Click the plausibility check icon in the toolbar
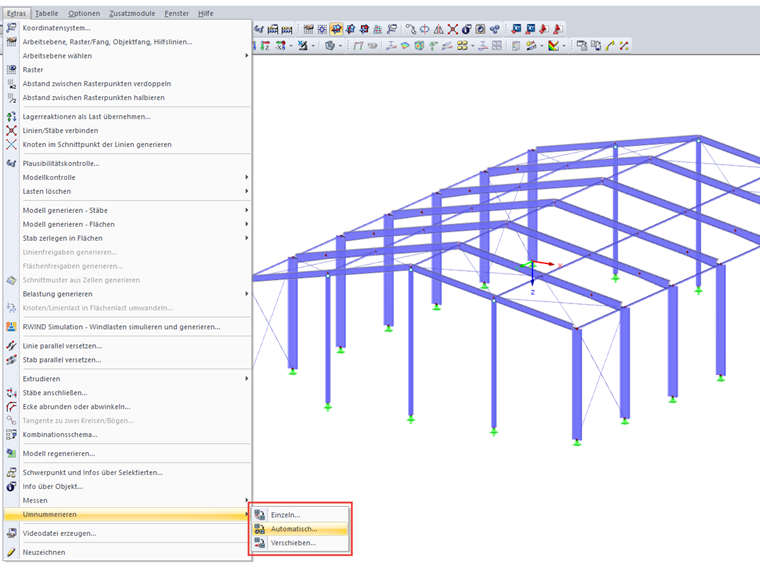760x570 pixels. point(259,29)
